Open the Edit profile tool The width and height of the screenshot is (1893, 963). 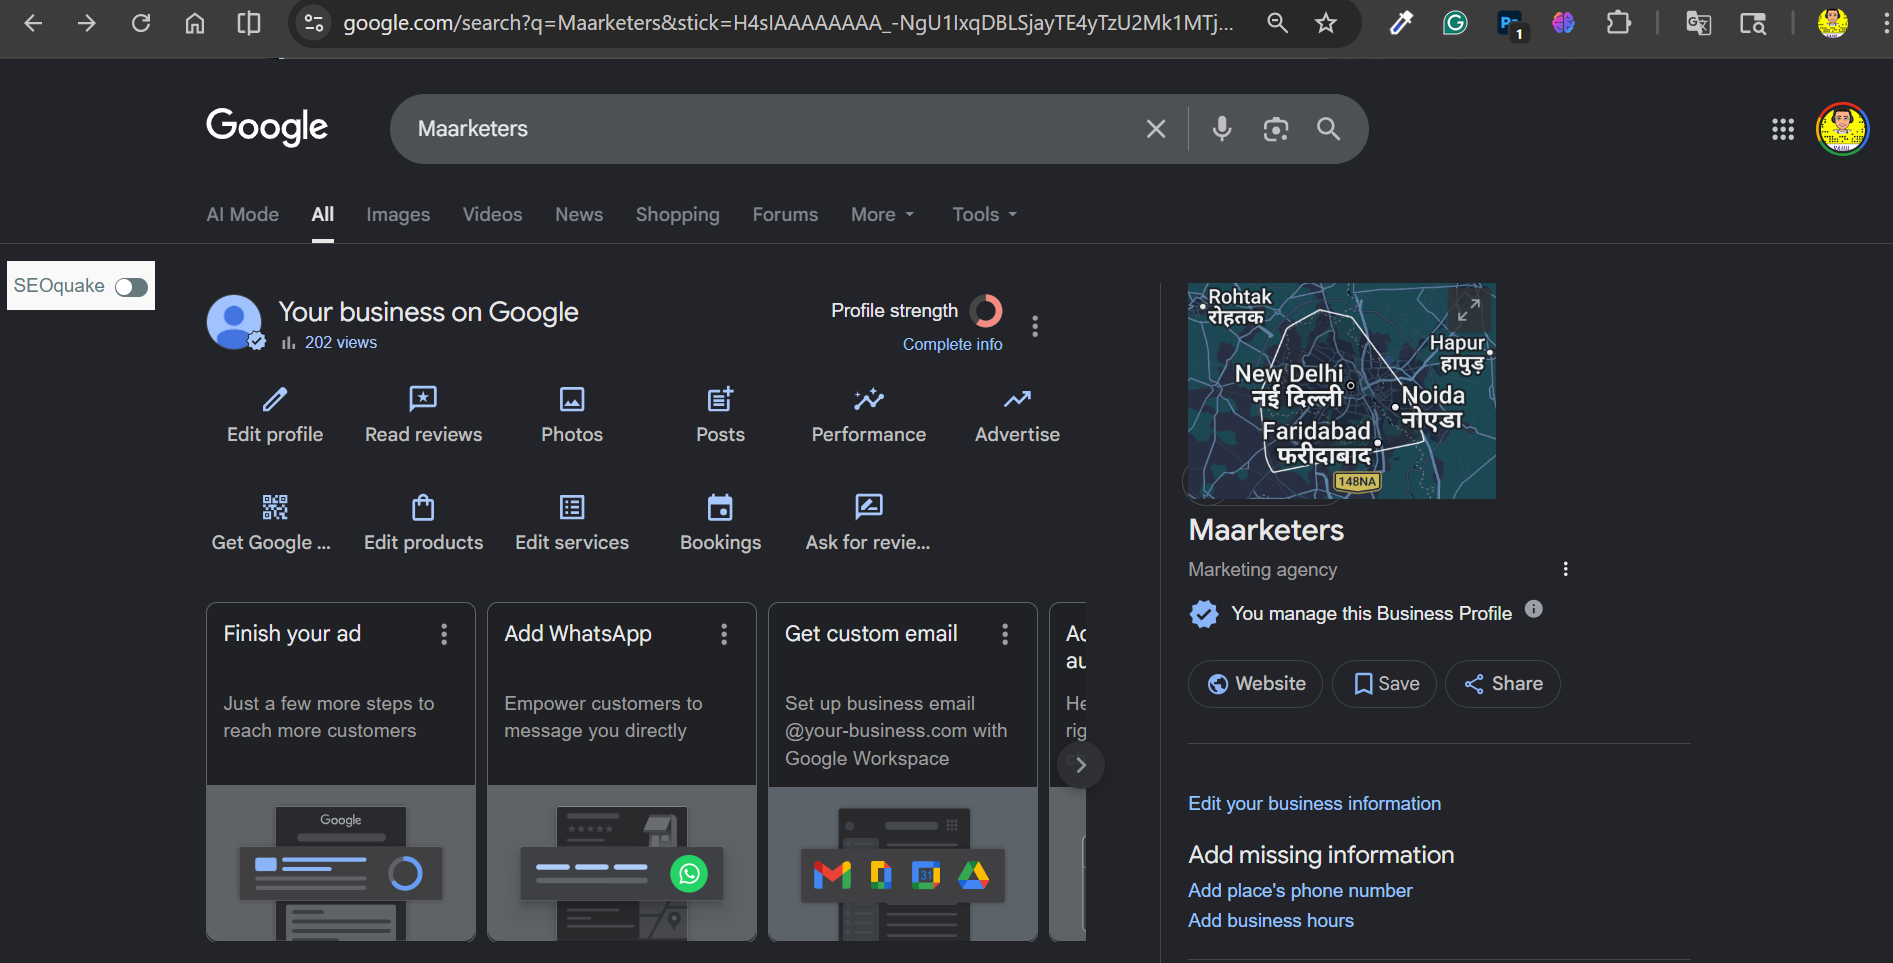point(274,413)
